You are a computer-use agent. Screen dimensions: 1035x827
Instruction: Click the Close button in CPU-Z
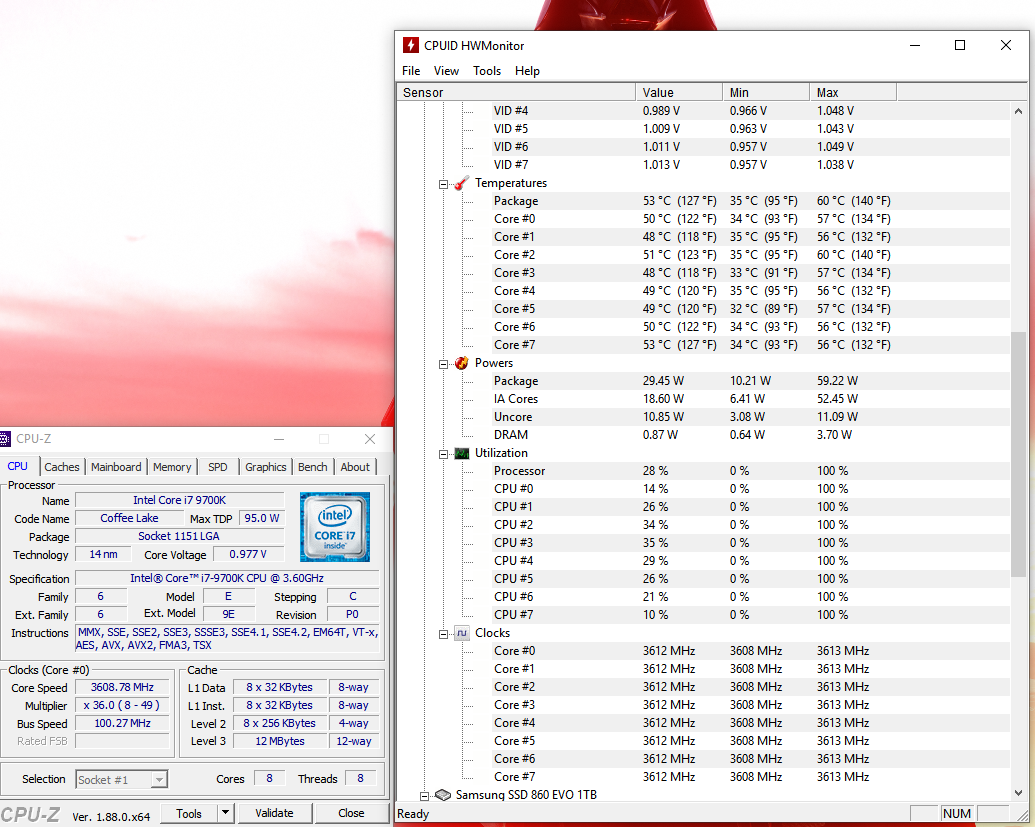[351, 813]
